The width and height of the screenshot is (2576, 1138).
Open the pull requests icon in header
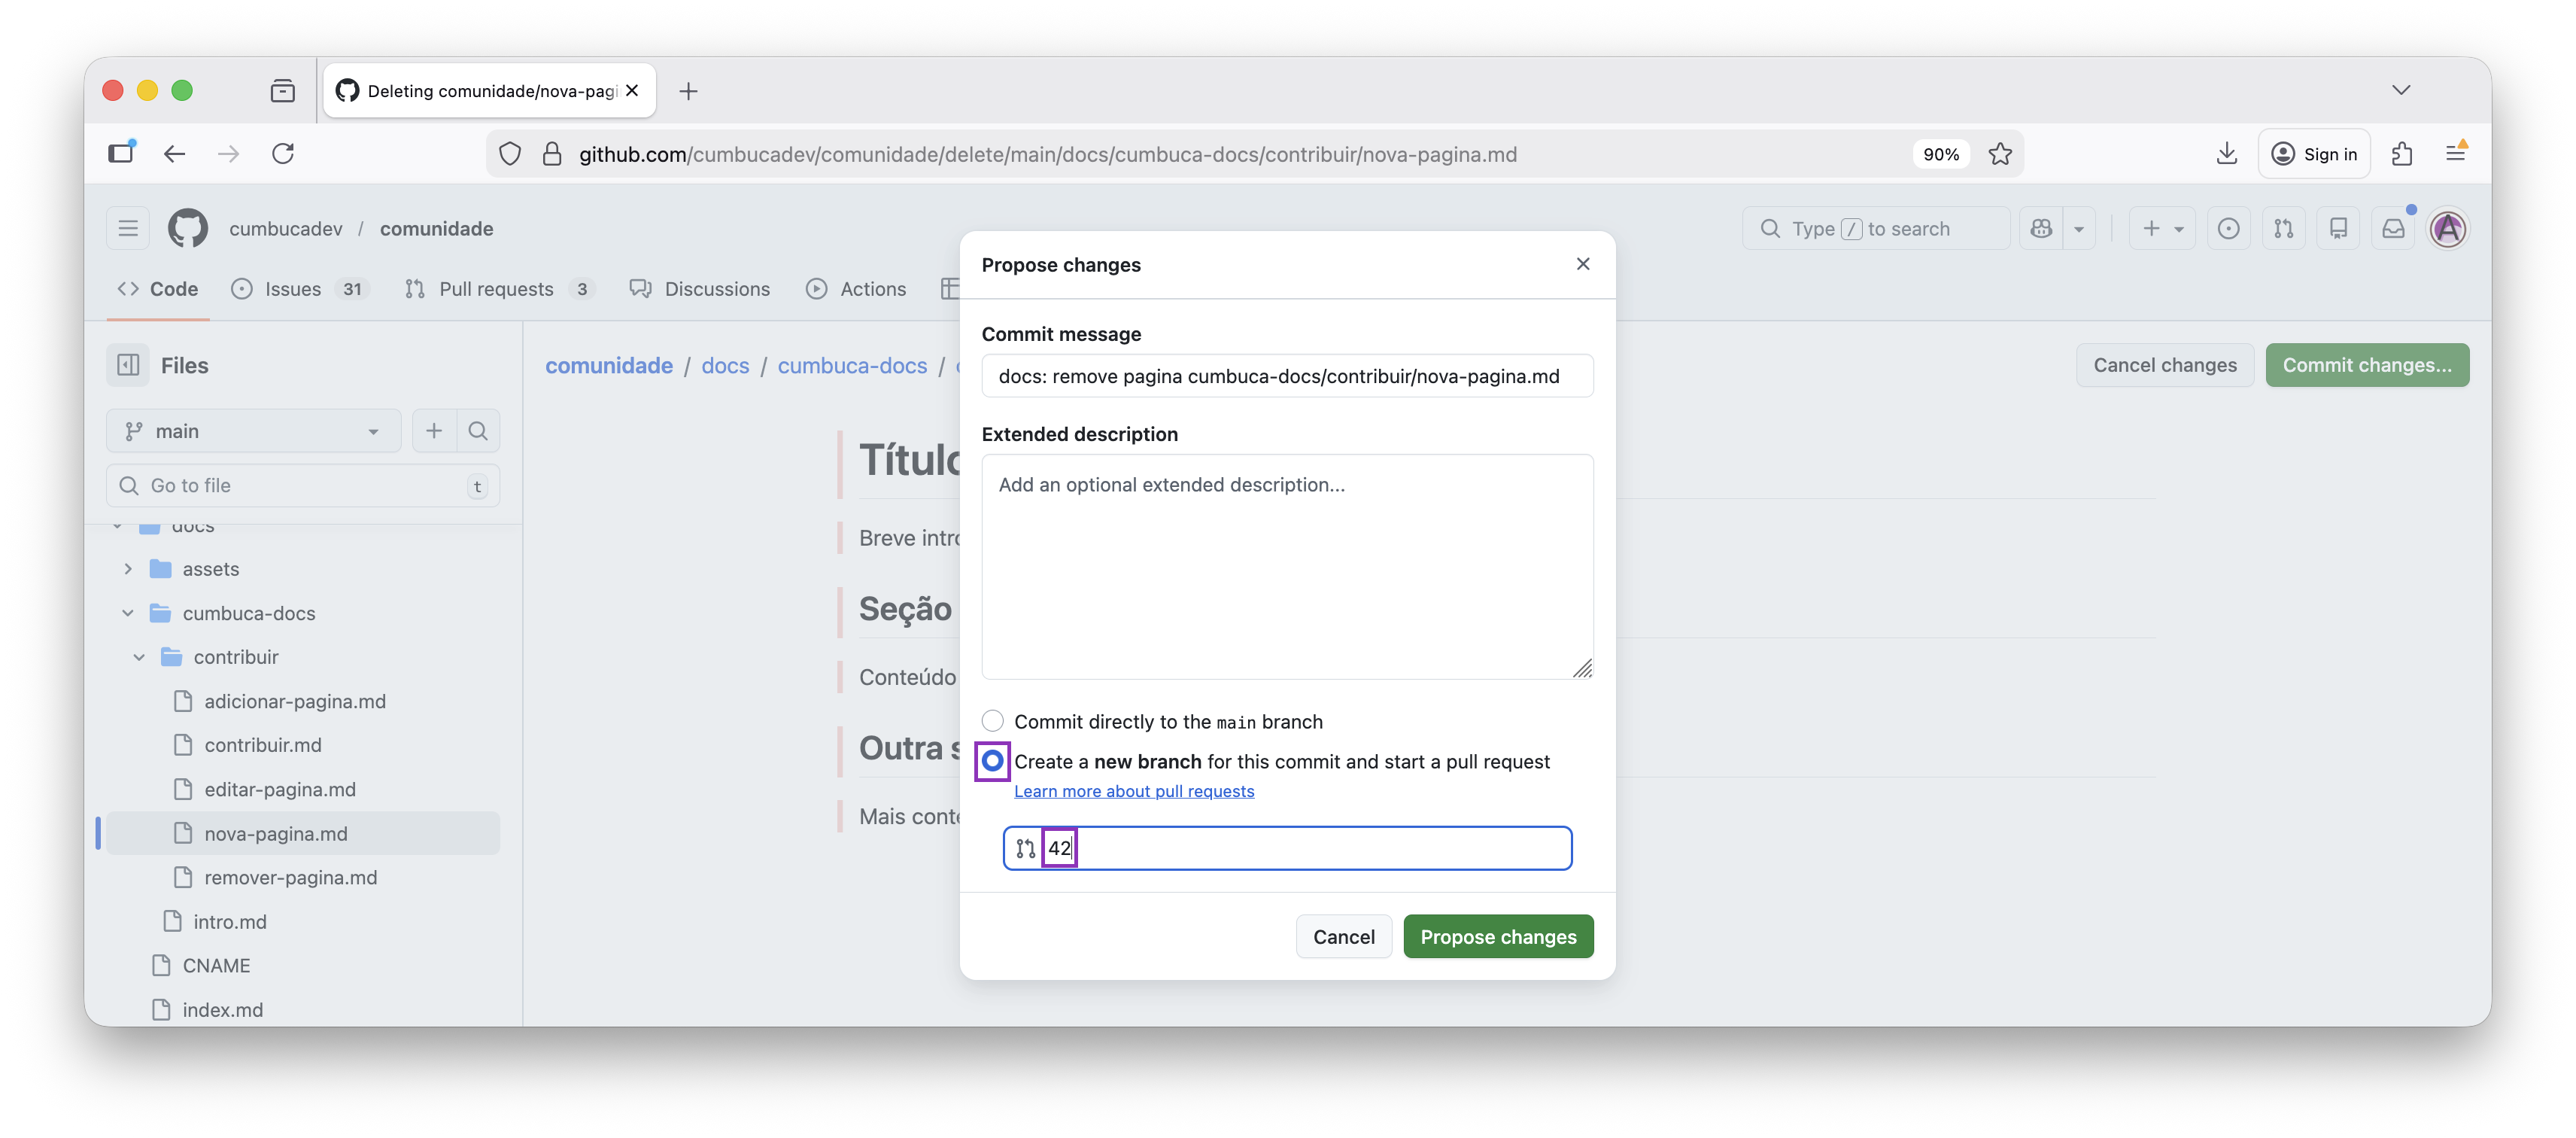2283,229
